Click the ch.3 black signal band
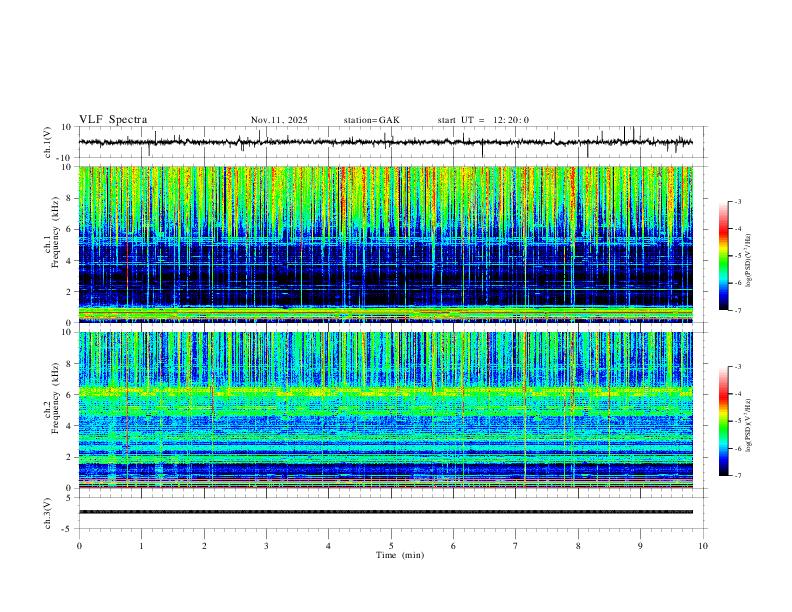 click(x=385, y=512)
